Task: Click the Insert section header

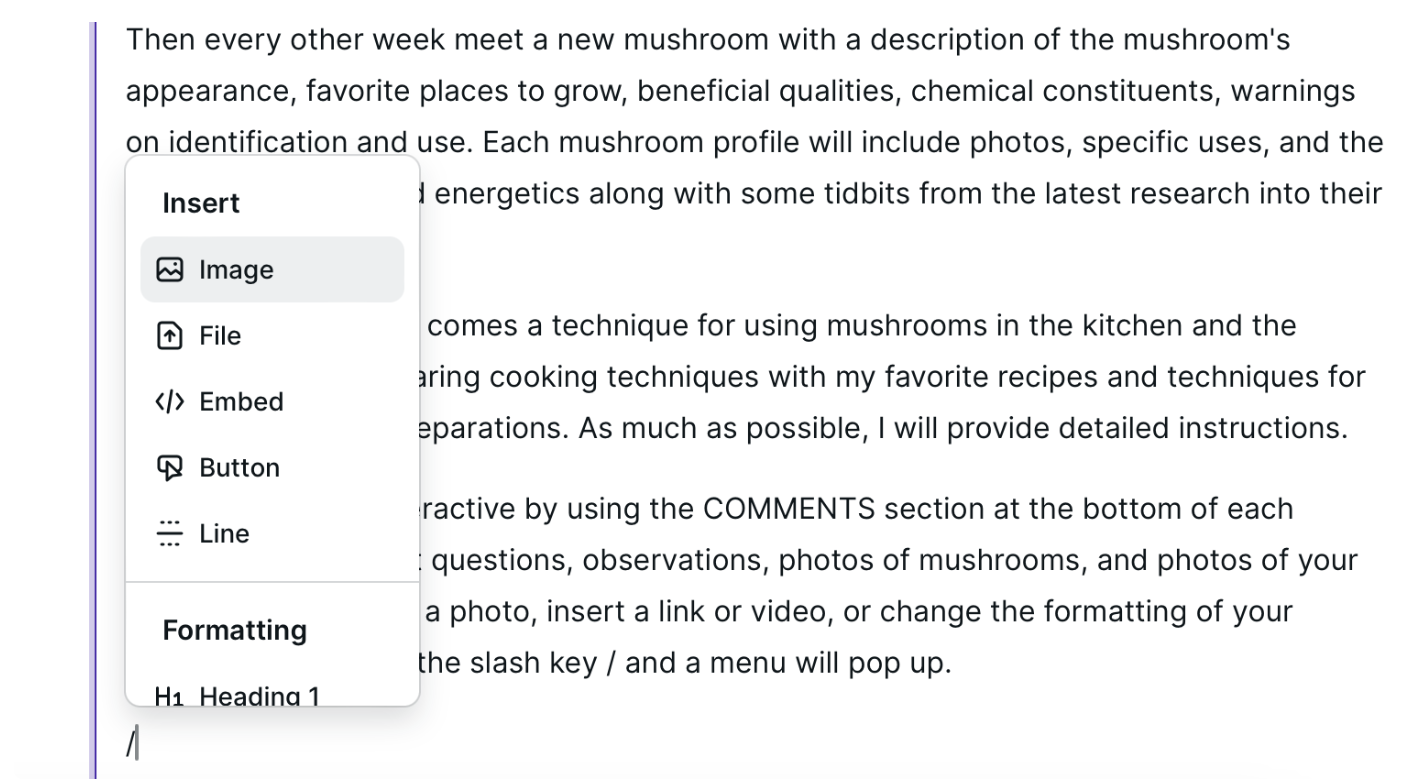Action: [201, 203]
